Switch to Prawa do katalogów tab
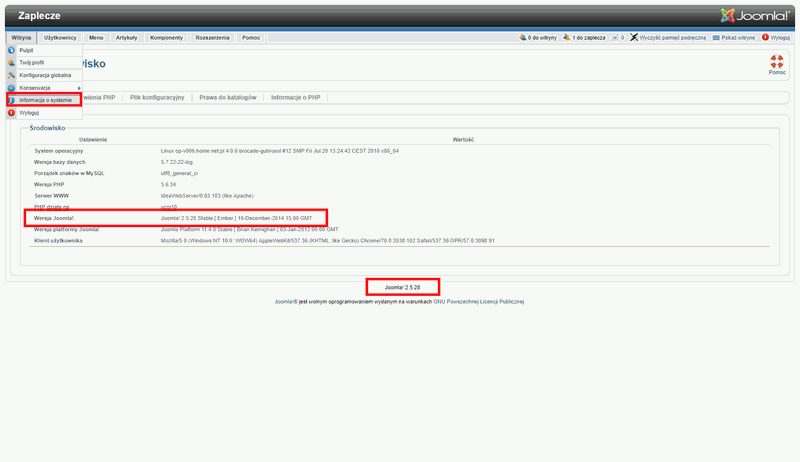This screenshot has width=800, height=462. (x=228, y=97)
